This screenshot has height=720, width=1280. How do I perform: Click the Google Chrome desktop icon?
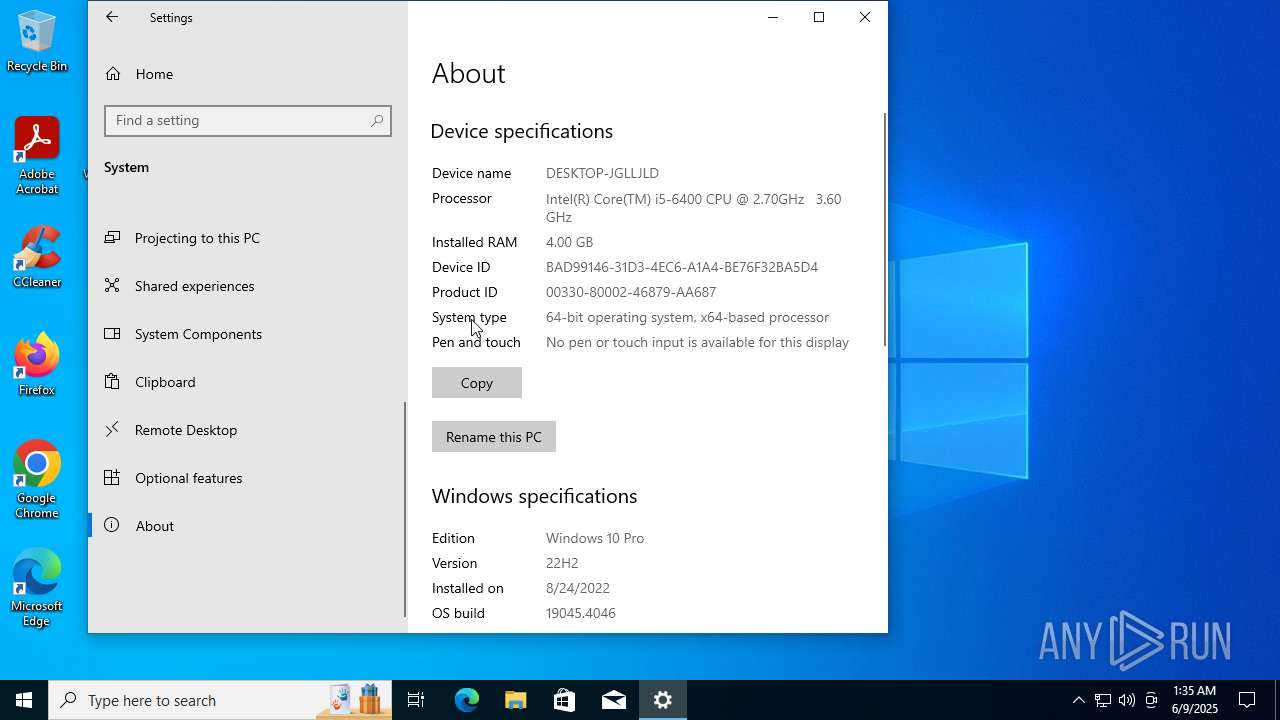point(37,480)
